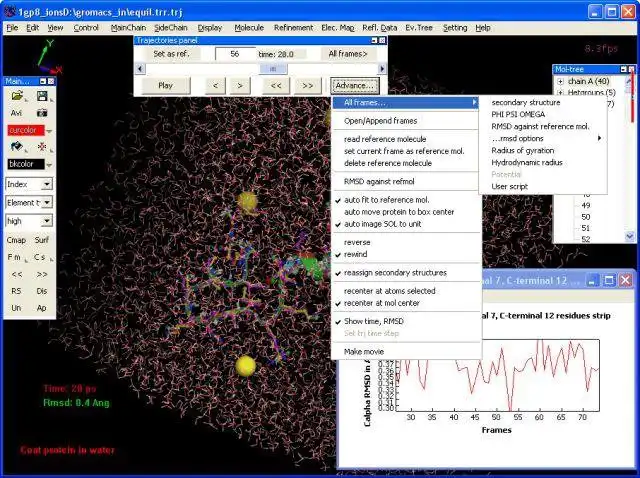The height and width of the screenshot is (478, 640).
Task: Click the Play button in Trajectories panel
Action: (x=165, y=86)
